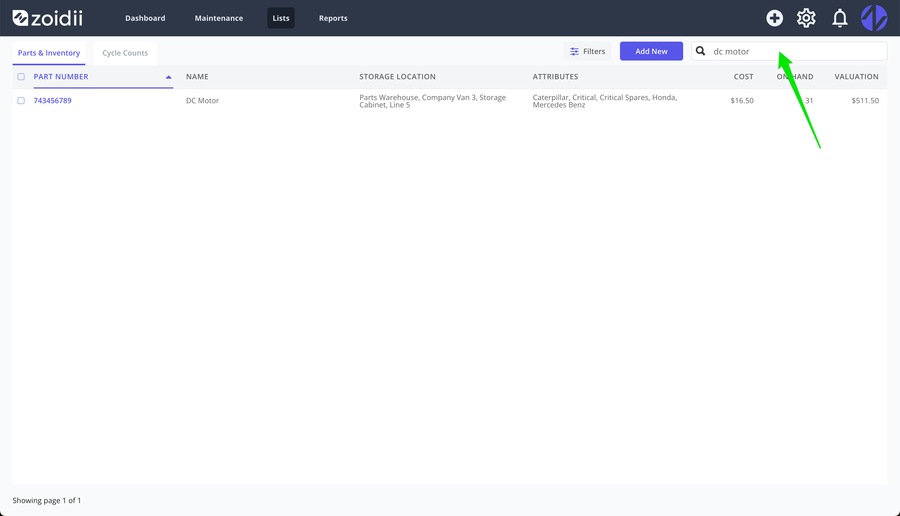Switch to the Cycle Counts tab
The image size is (900, 516).
pos(125,53)
